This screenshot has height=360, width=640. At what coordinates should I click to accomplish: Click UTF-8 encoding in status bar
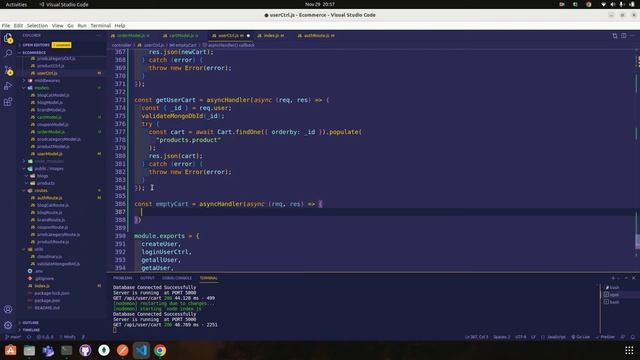pyautogui.click(x=520, y=337)
